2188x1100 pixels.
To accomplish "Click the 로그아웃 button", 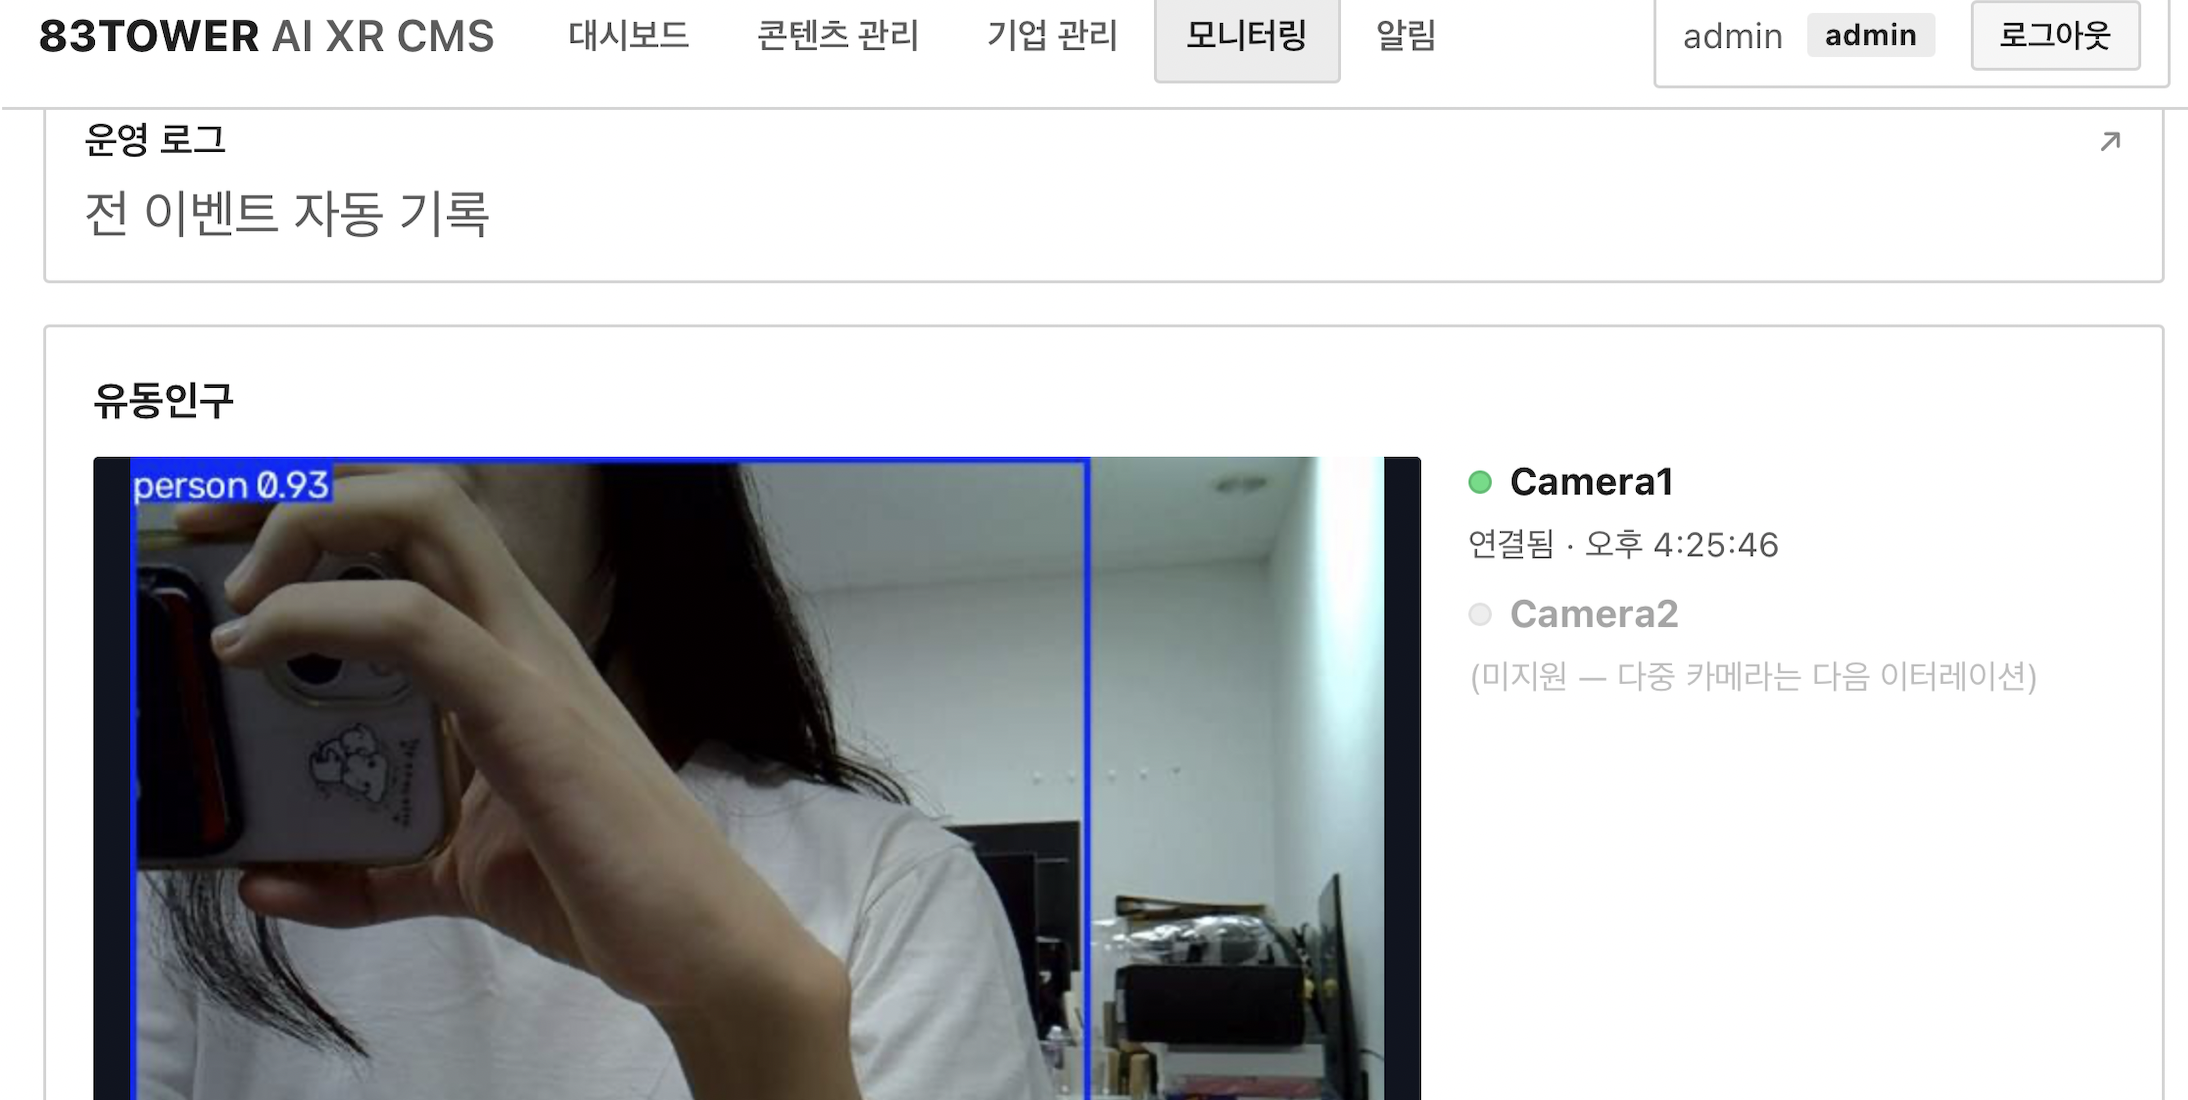I will click(2055, 36).
